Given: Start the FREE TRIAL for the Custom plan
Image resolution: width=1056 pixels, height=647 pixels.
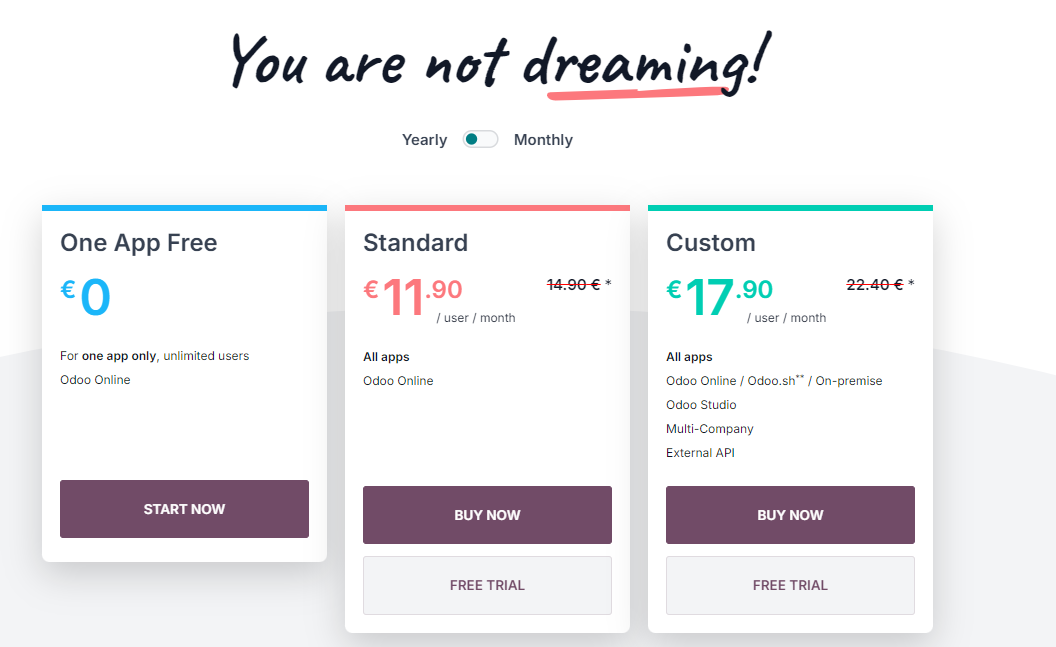Looking at the screenshot, I should (x=790, y=585).
